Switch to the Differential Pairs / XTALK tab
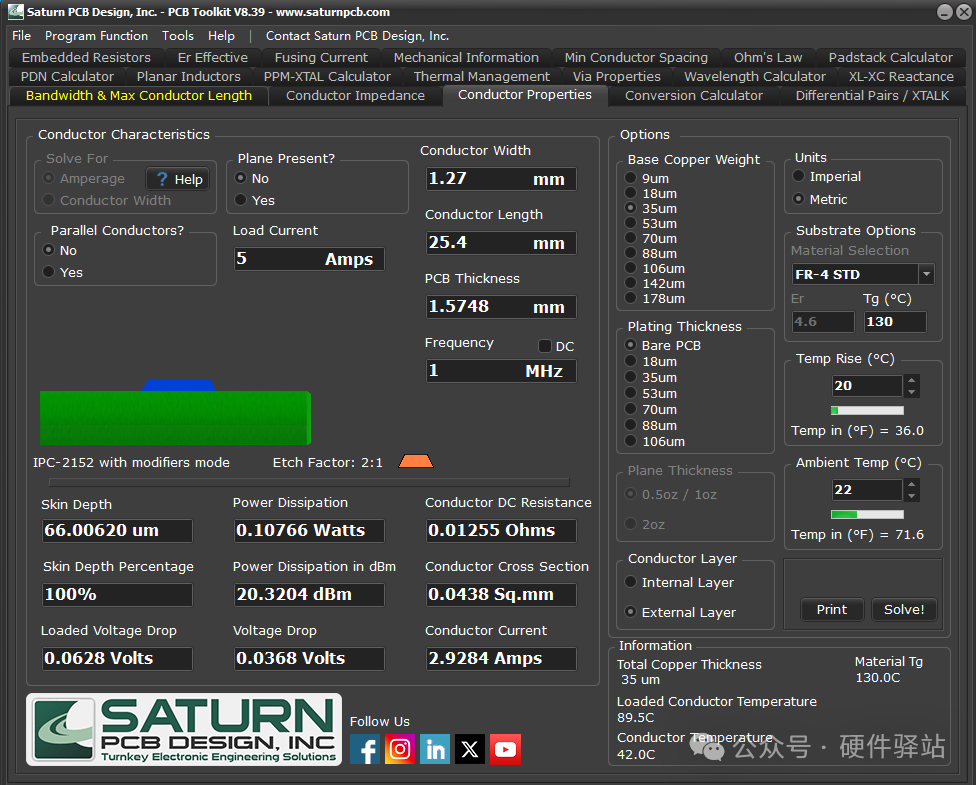This screenshot has height=785, width=976. pyautogui.click(x=872, y=96)
